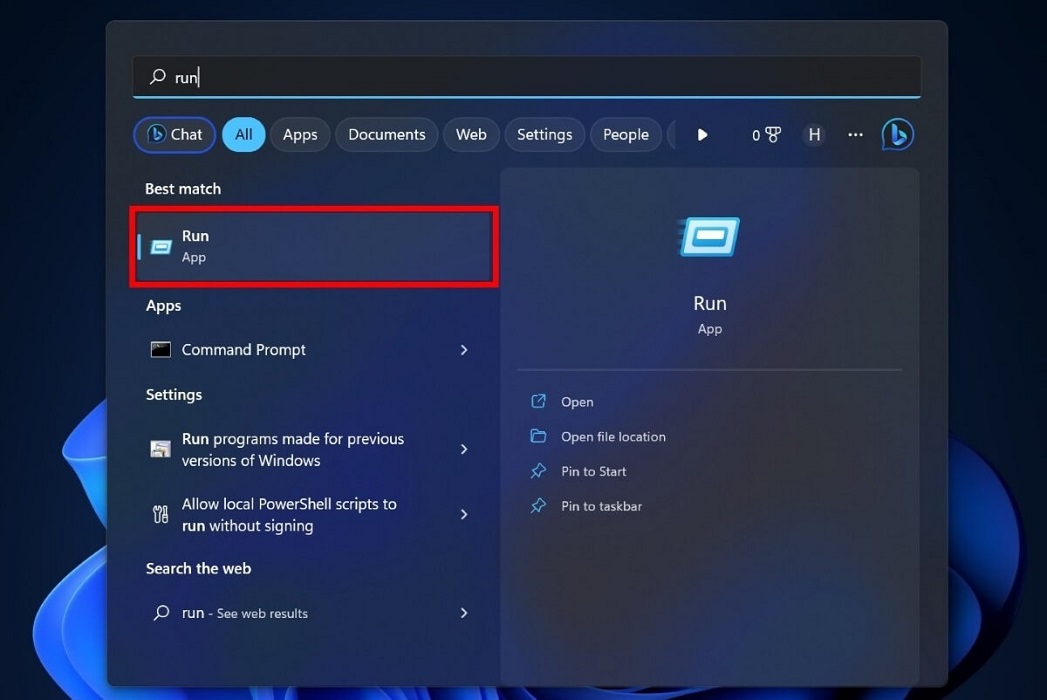Image resolution: width=1047 pixels, height=700 pixels.
Task: Select the People search filter
Action: point(625,134)
